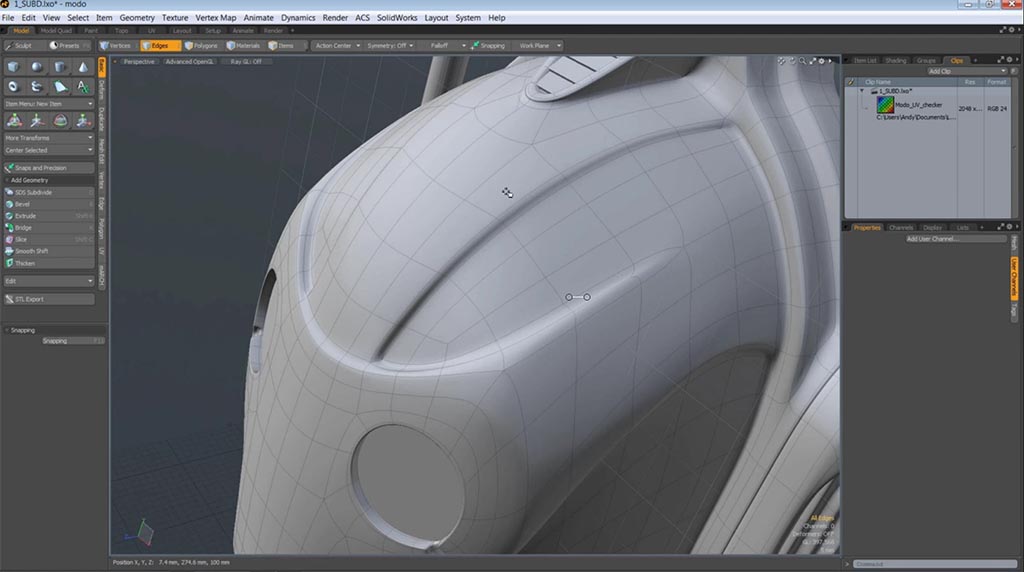Toggle Snapping in the top toolbar
Screen dimensions: 1024x572
(489, 45)
